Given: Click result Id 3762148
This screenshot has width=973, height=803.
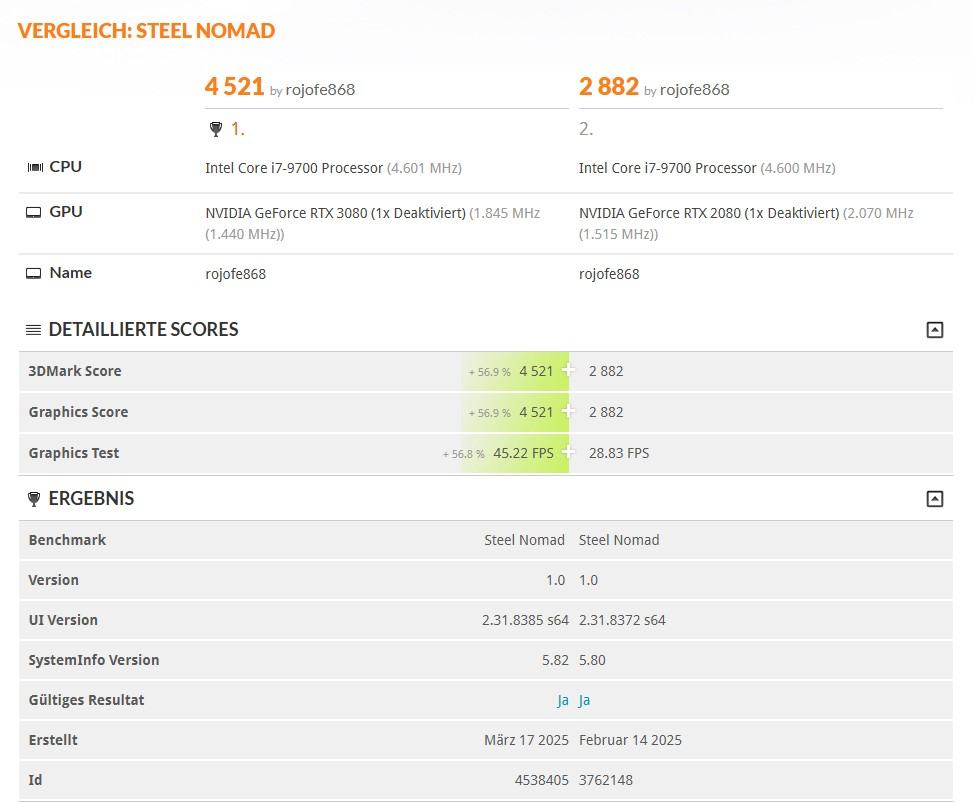Looking at the screenshot, I should click(x=606, y=780).
